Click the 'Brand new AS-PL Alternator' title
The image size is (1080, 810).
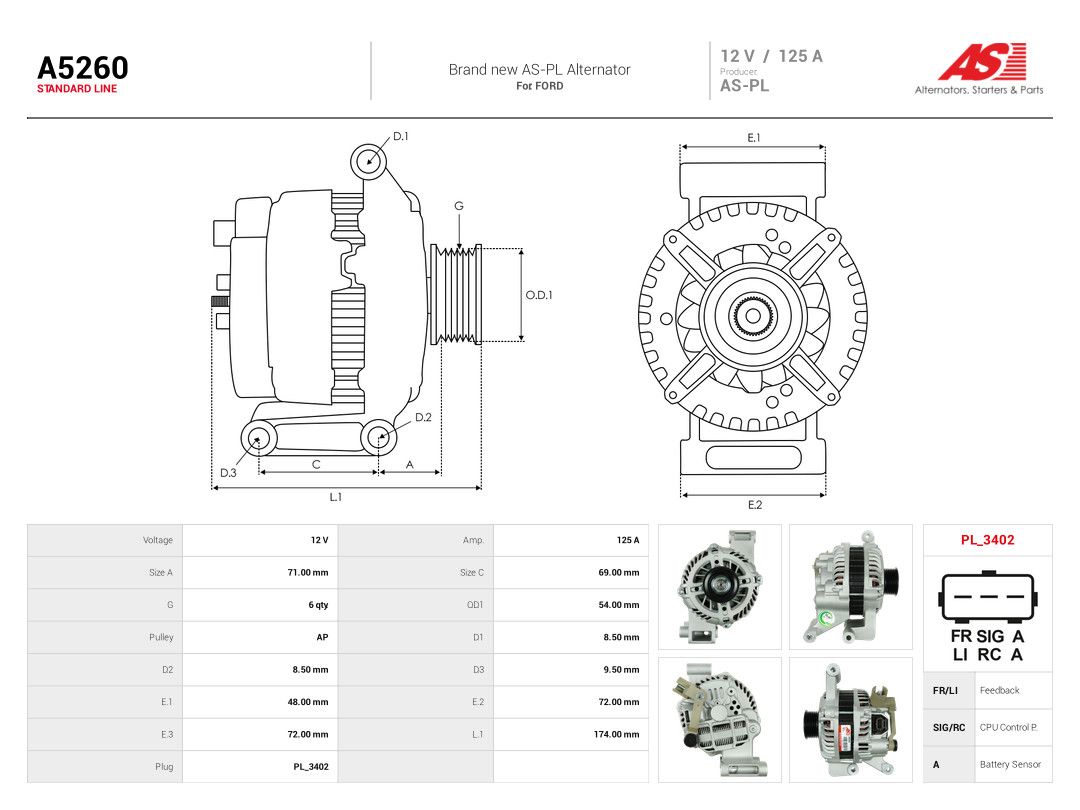click(539, 70)
